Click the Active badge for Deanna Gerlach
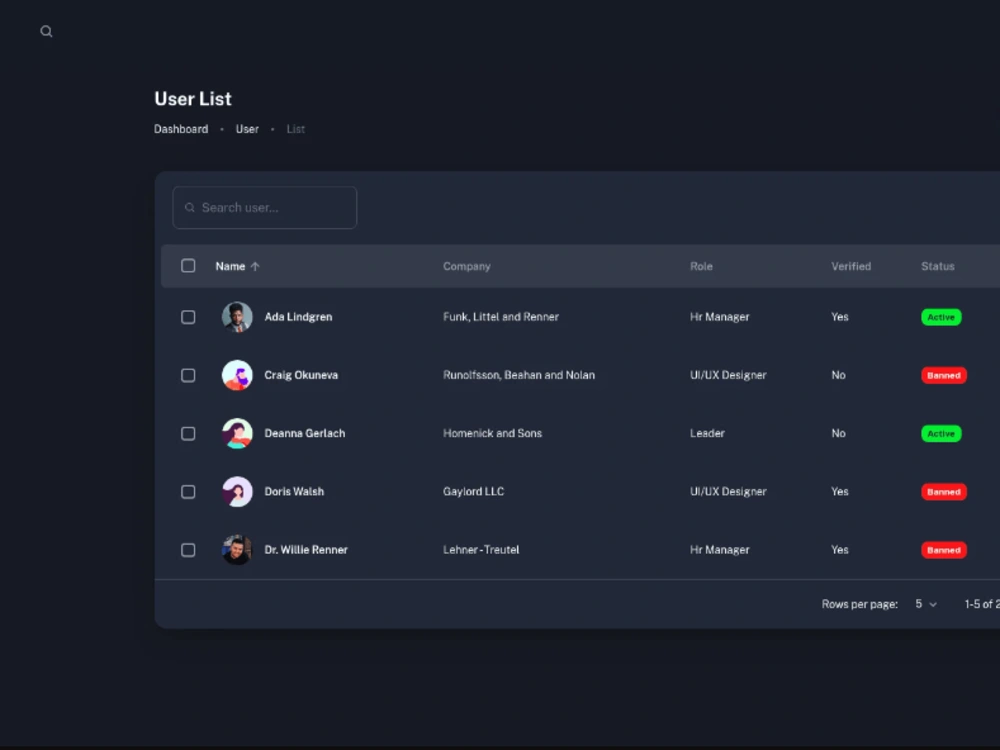 (941, 434)
